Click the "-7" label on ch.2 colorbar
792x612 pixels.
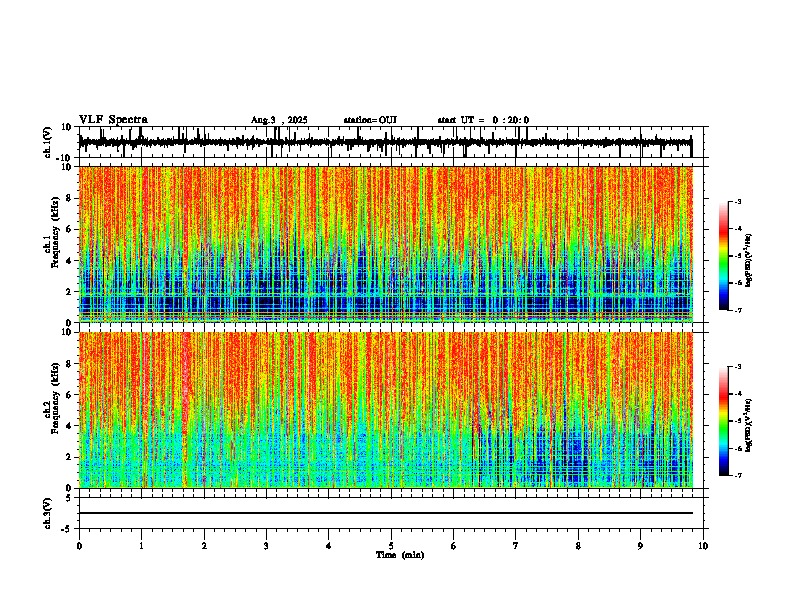point(738,476)
